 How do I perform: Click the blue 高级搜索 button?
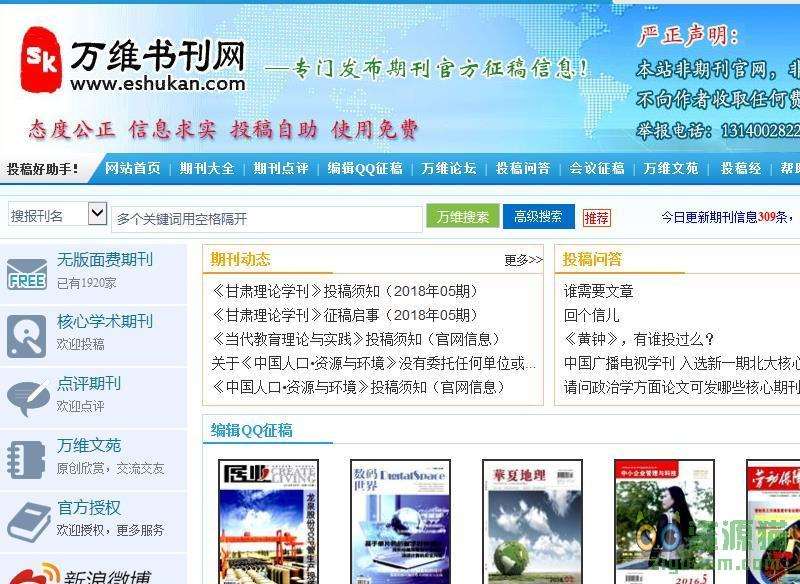click(538, 216)
